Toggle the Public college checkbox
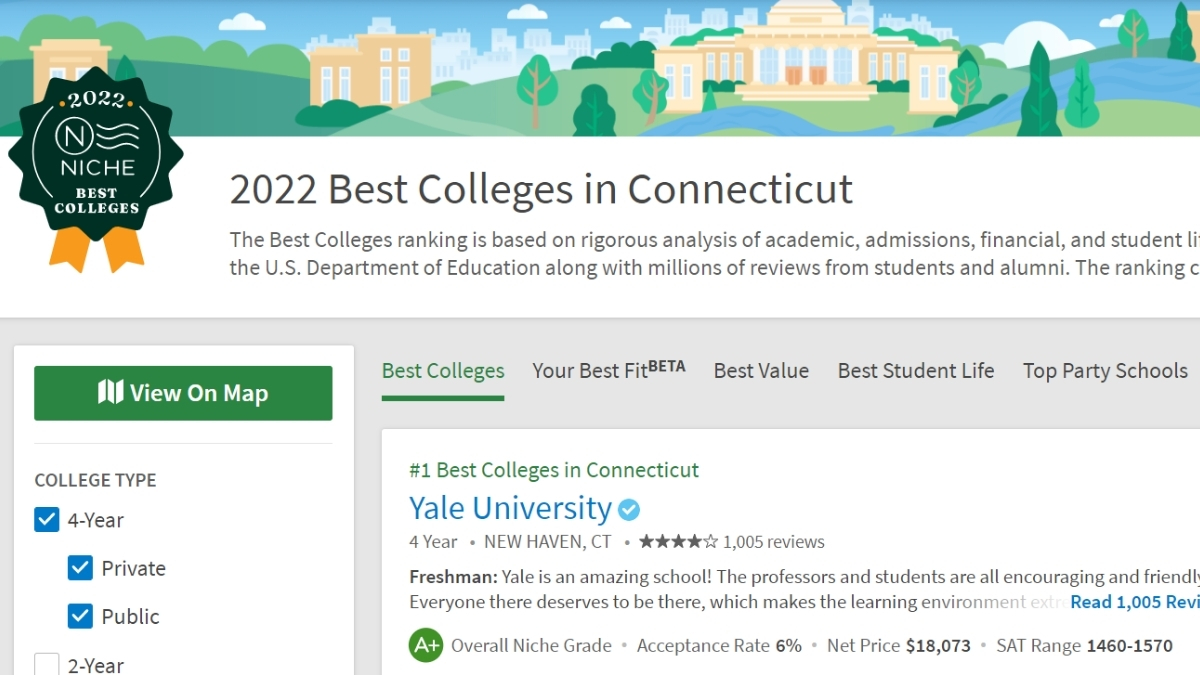This screenshot has width=1200, height=675. (80, 616)
